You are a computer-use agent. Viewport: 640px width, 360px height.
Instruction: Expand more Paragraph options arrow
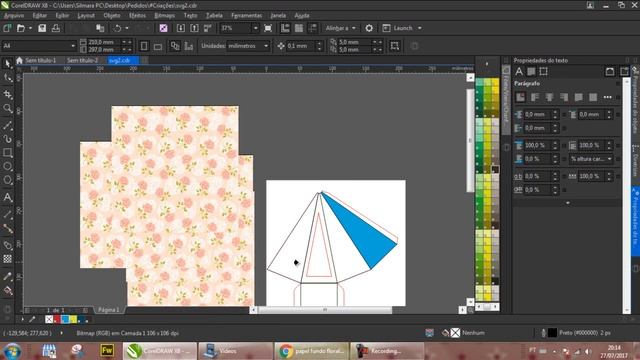(x=568, y=203)
